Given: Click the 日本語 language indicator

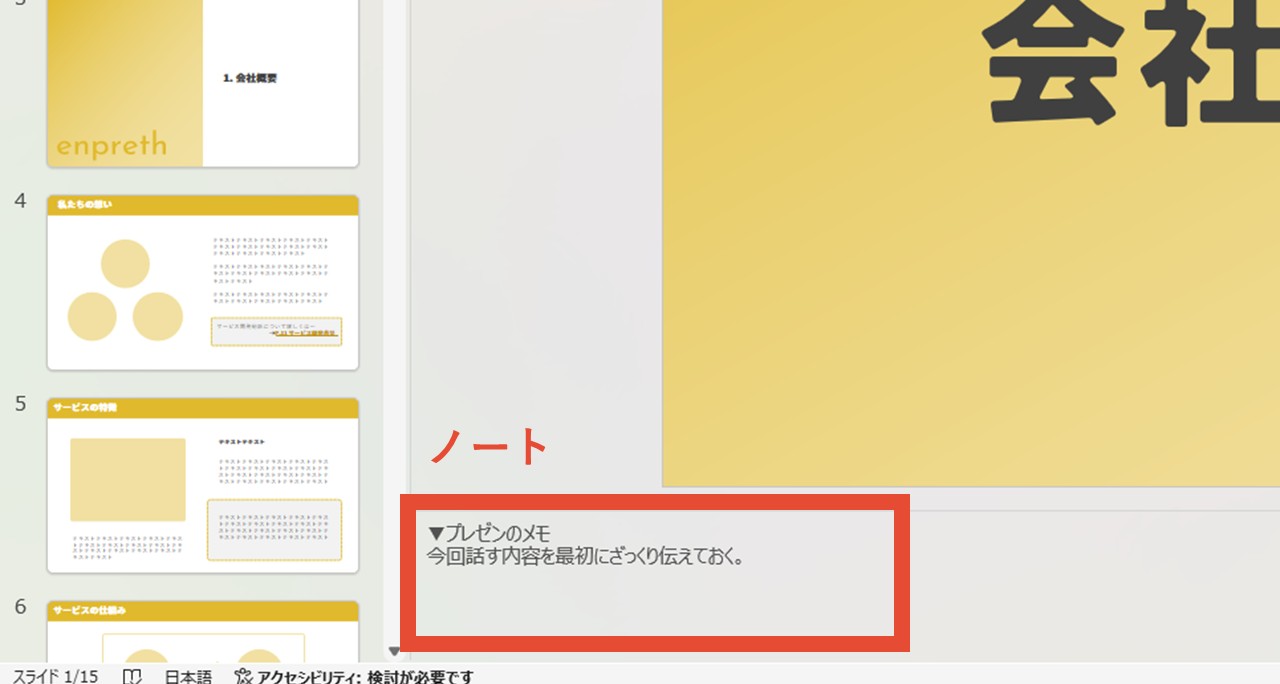Looking at the screenshot, I should [188, 677].
